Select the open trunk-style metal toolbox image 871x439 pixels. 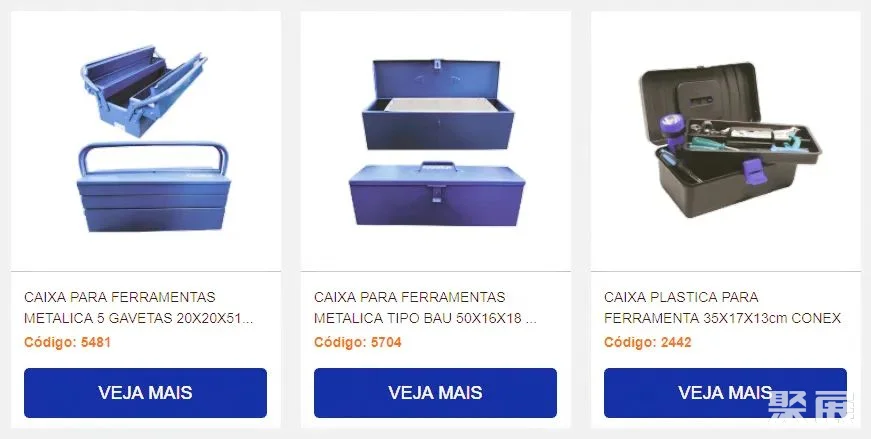(x=438, y=104)
